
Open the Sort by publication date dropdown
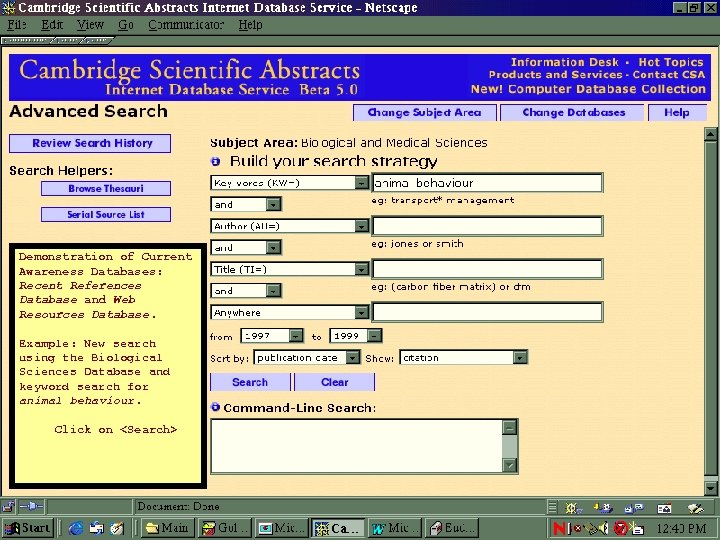coord(352,357)
